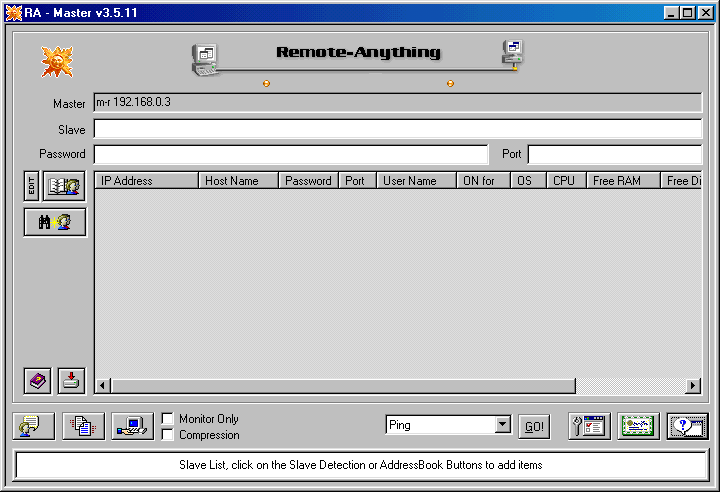
Task: Click the file transfer documents icon
Action: tap(83, 426)
